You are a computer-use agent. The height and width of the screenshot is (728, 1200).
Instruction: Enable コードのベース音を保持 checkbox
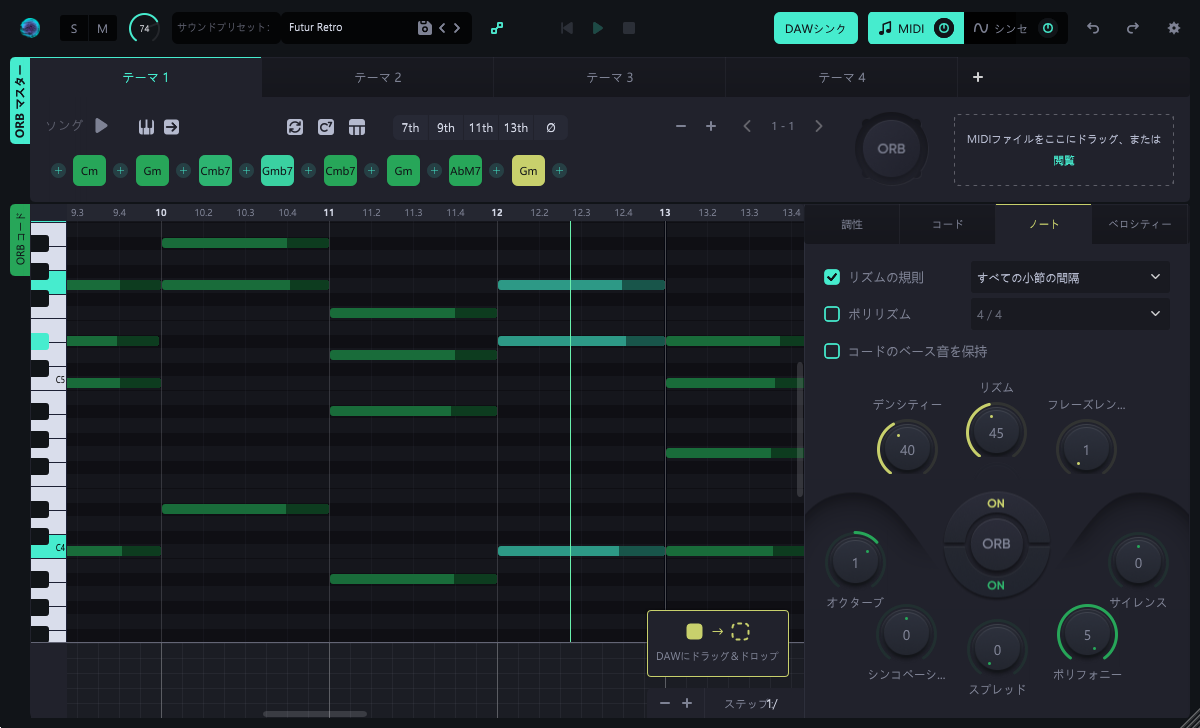tap(832, 351)
